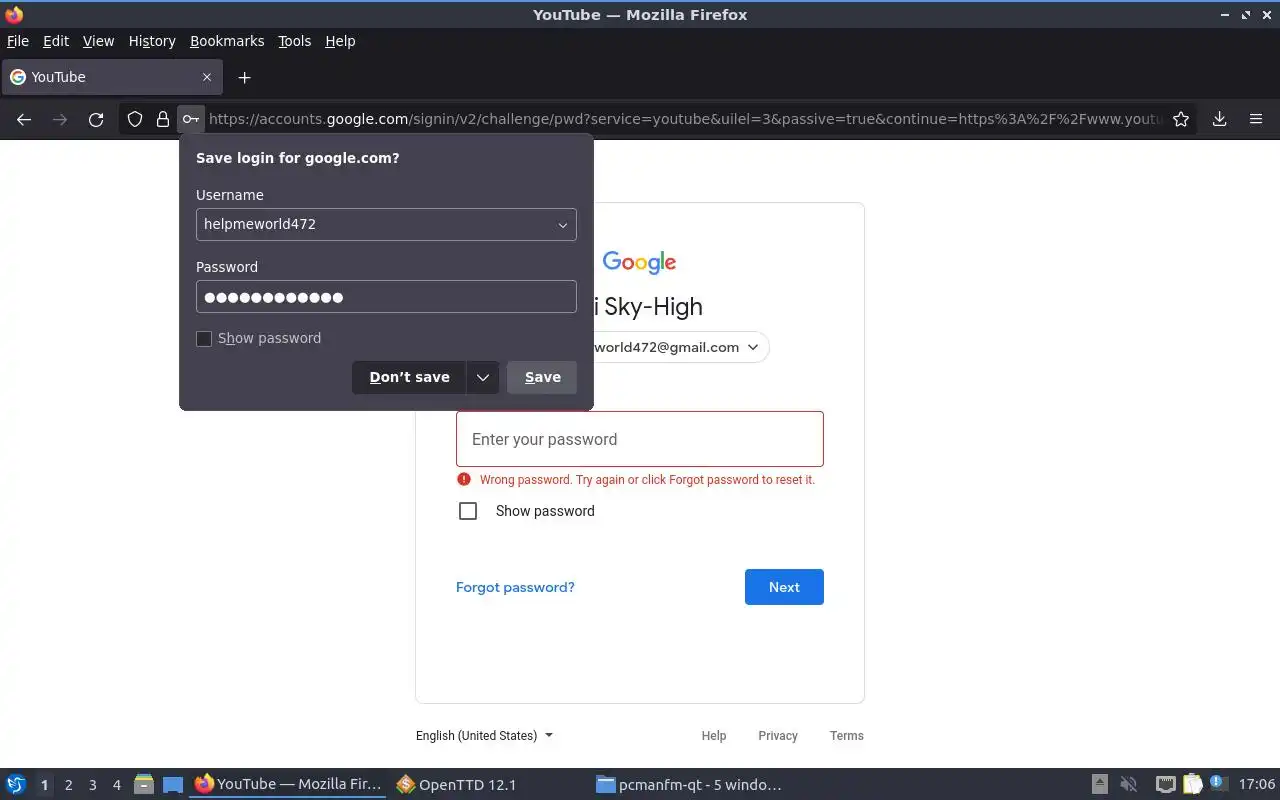
Task: Switch to the OpenTTD 12.1 task
Action: tap(457, 784)
